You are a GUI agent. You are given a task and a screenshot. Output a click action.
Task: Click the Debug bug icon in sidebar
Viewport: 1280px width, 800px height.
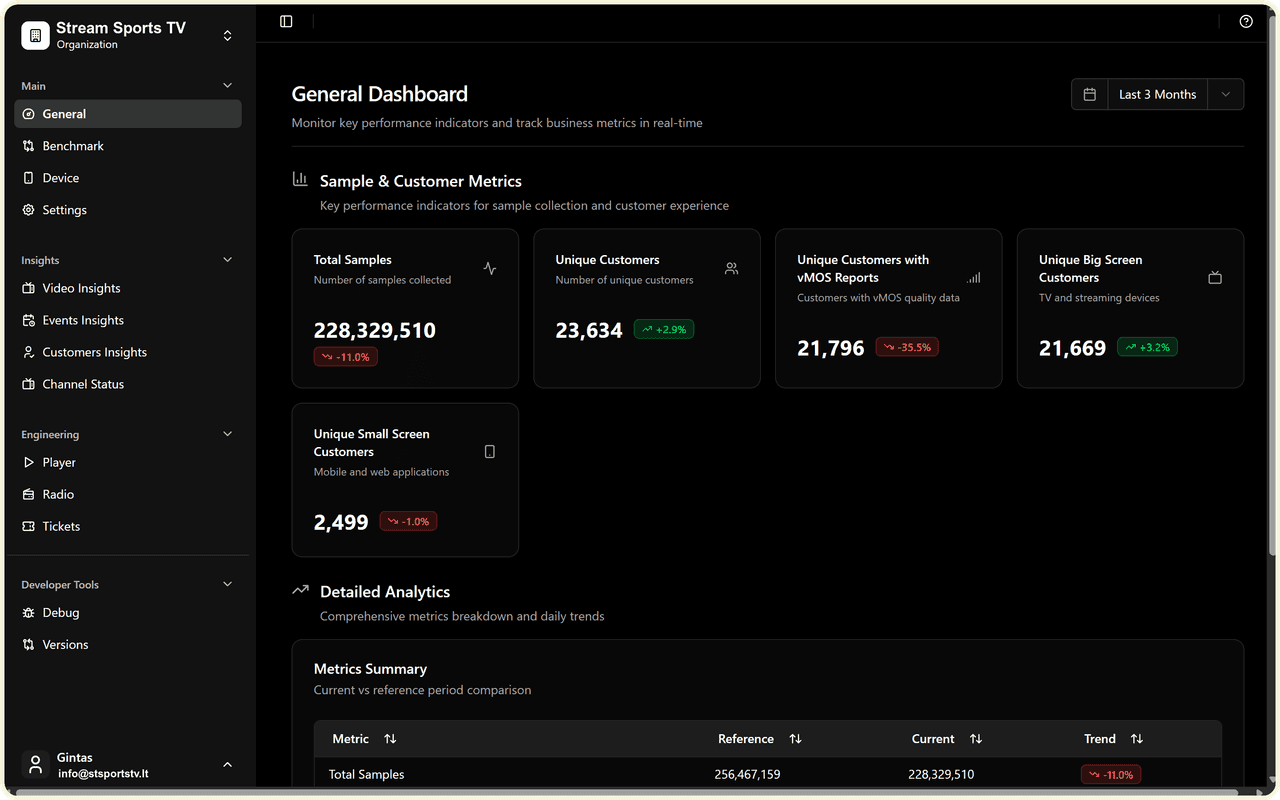29,612
